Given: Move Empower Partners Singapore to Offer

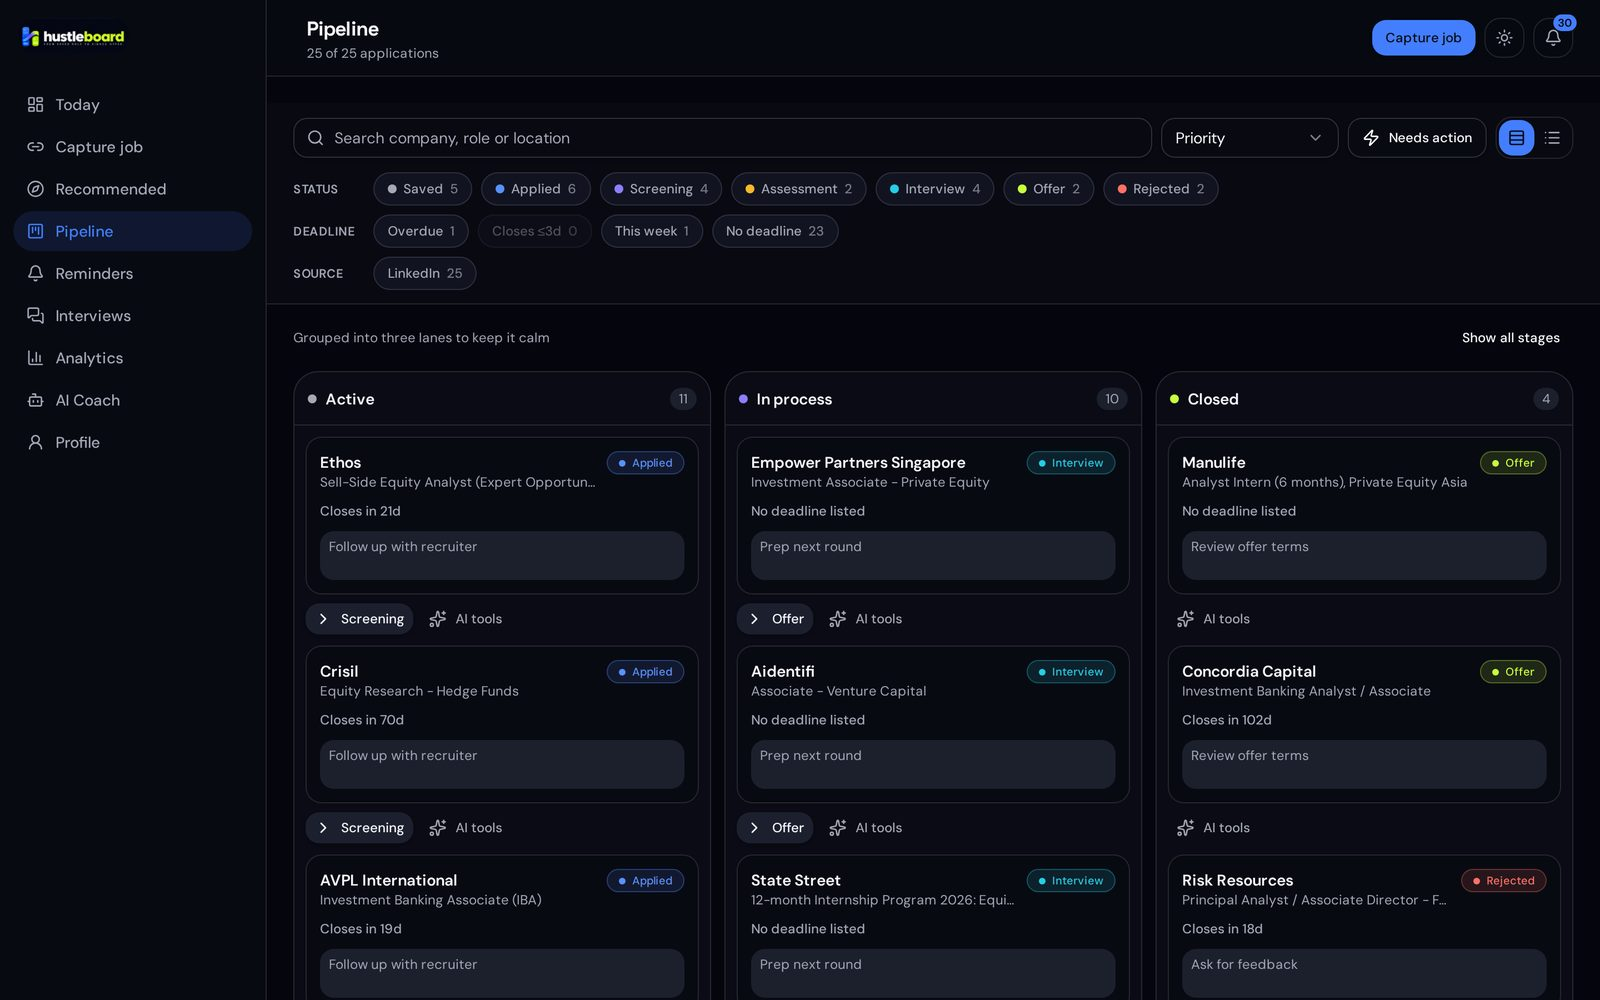Looking at the screenshot, I should (775, 619).
